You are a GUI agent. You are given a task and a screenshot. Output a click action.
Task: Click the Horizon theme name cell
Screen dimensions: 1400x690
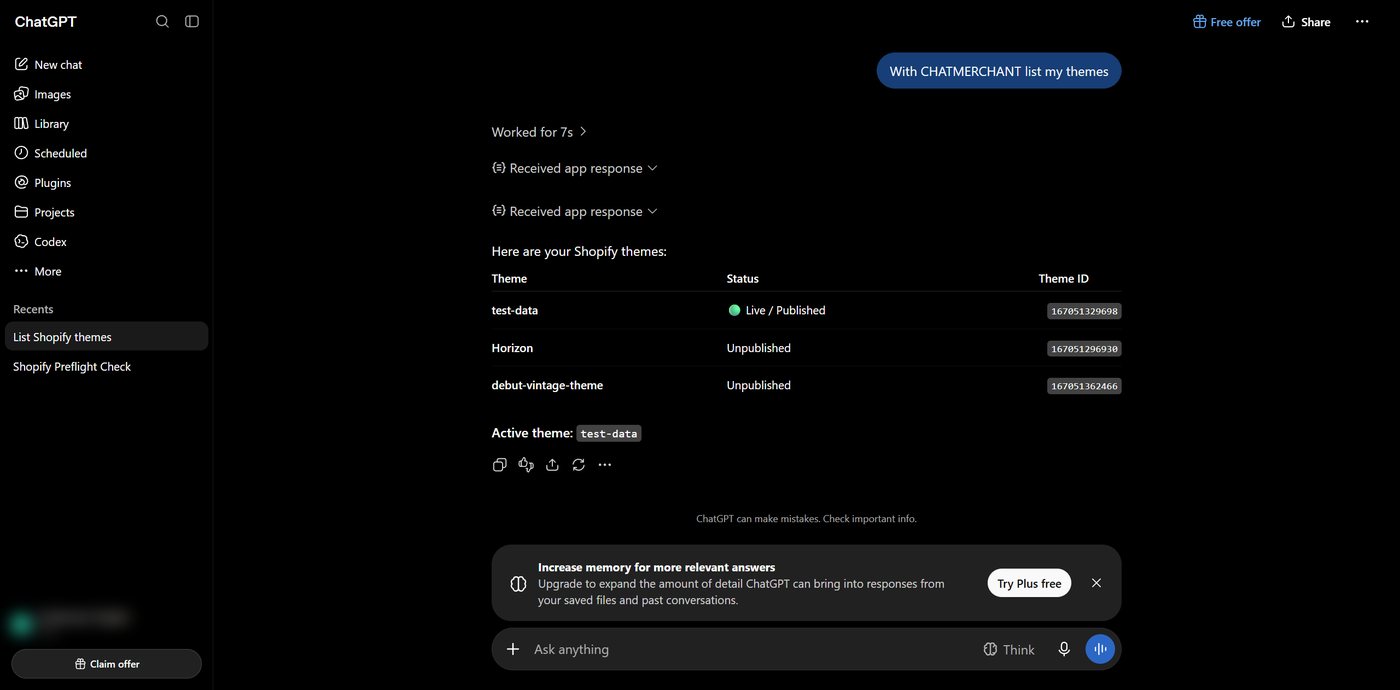coord(512,348)
